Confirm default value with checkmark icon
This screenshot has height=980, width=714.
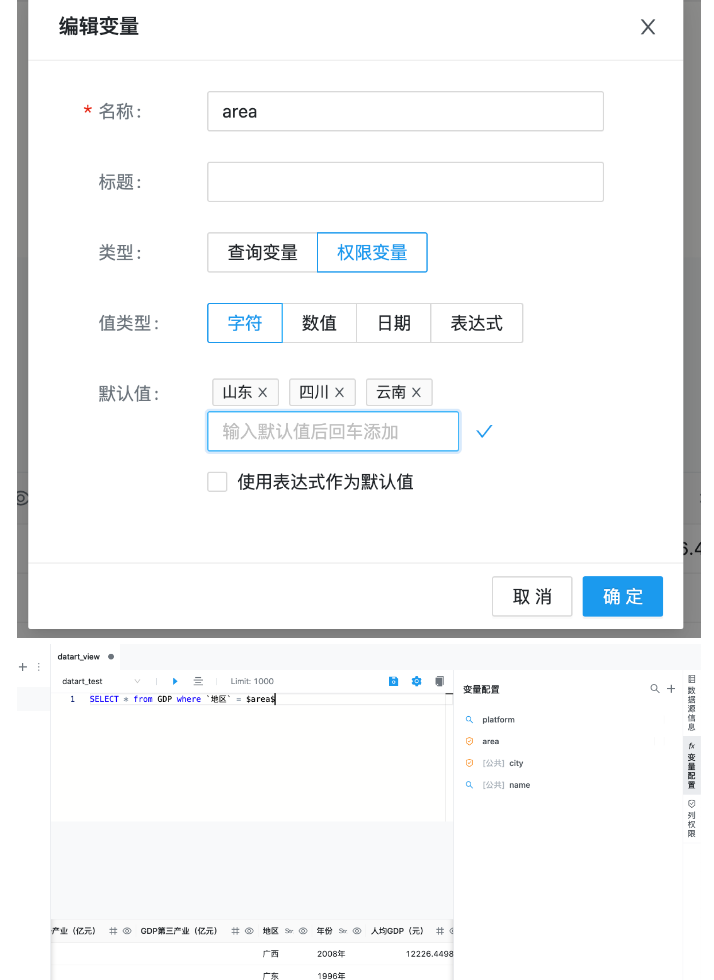485,432
